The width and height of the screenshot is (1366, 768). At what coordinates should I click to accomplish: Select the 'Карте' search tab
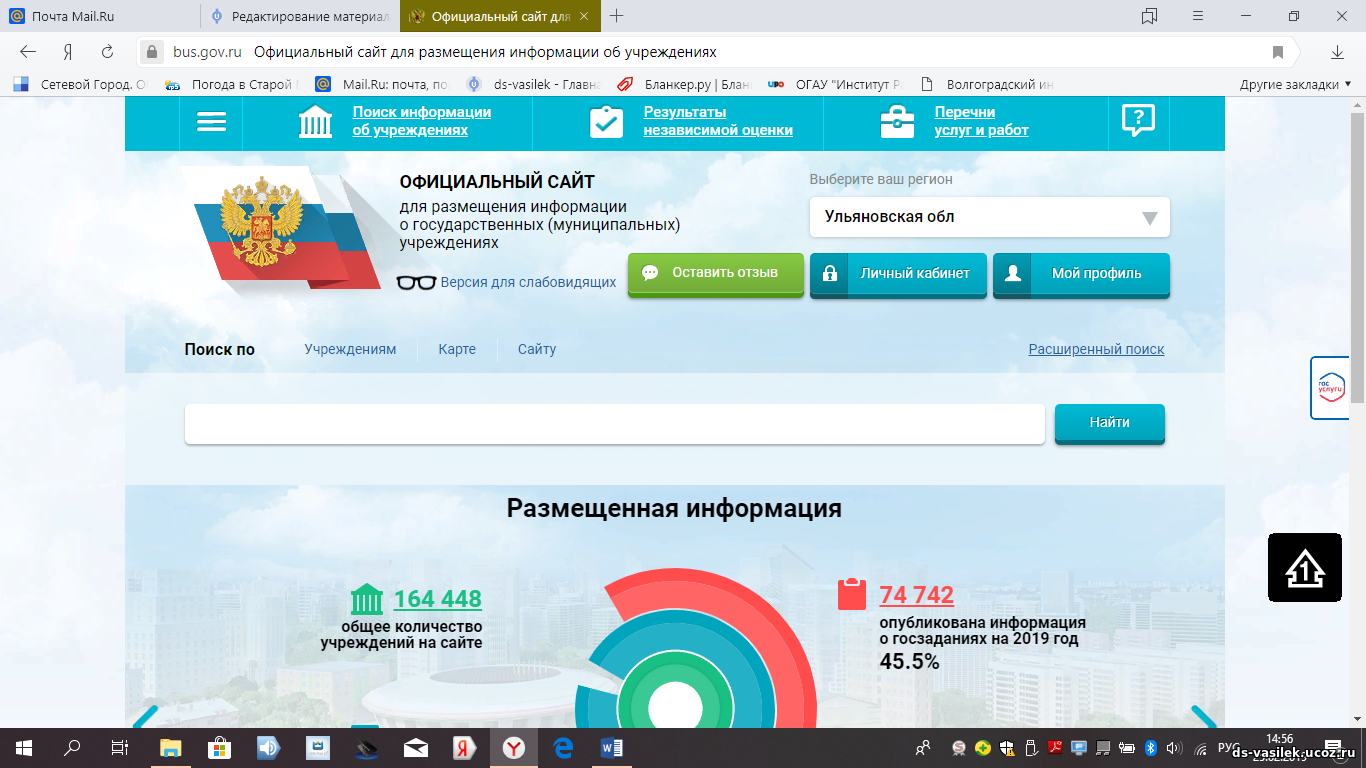click(x=457, y=349)
